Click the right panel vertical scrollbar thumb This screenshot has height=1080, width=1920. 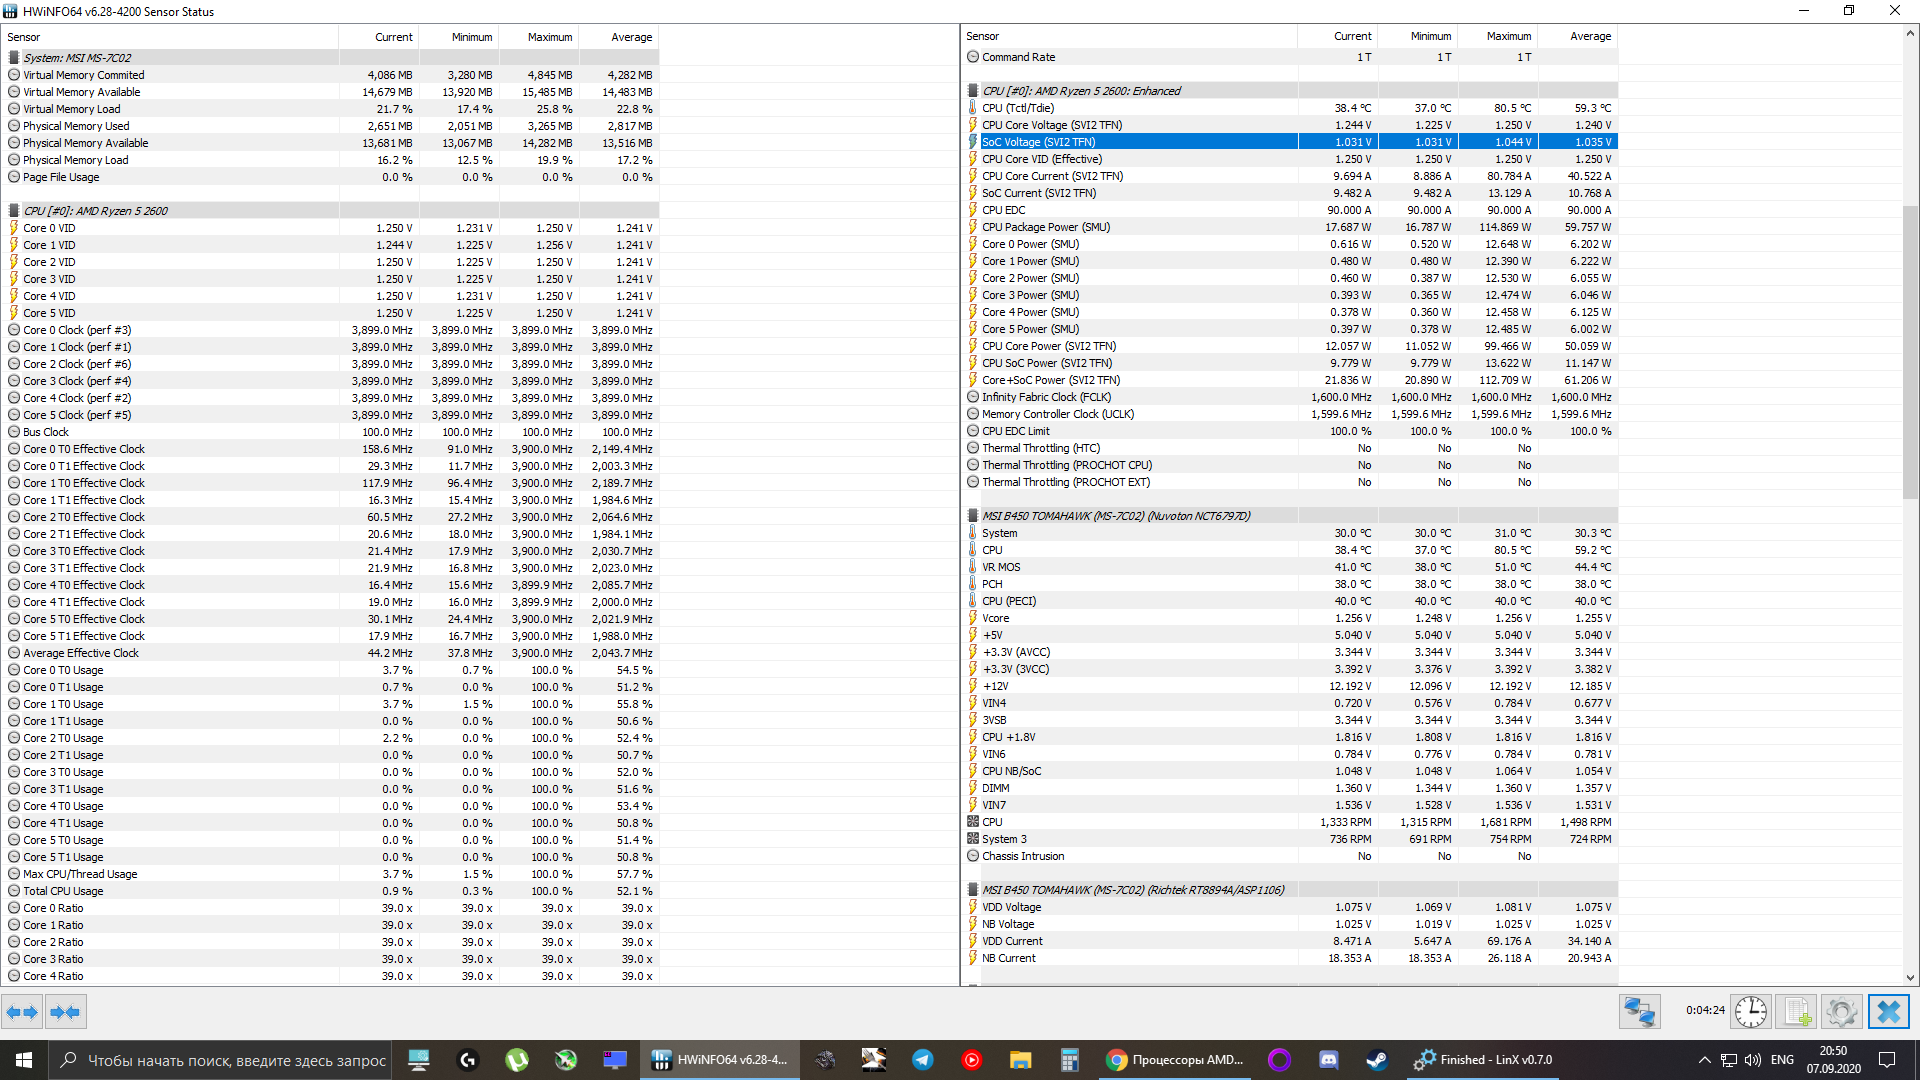(x=1909, y=350)
